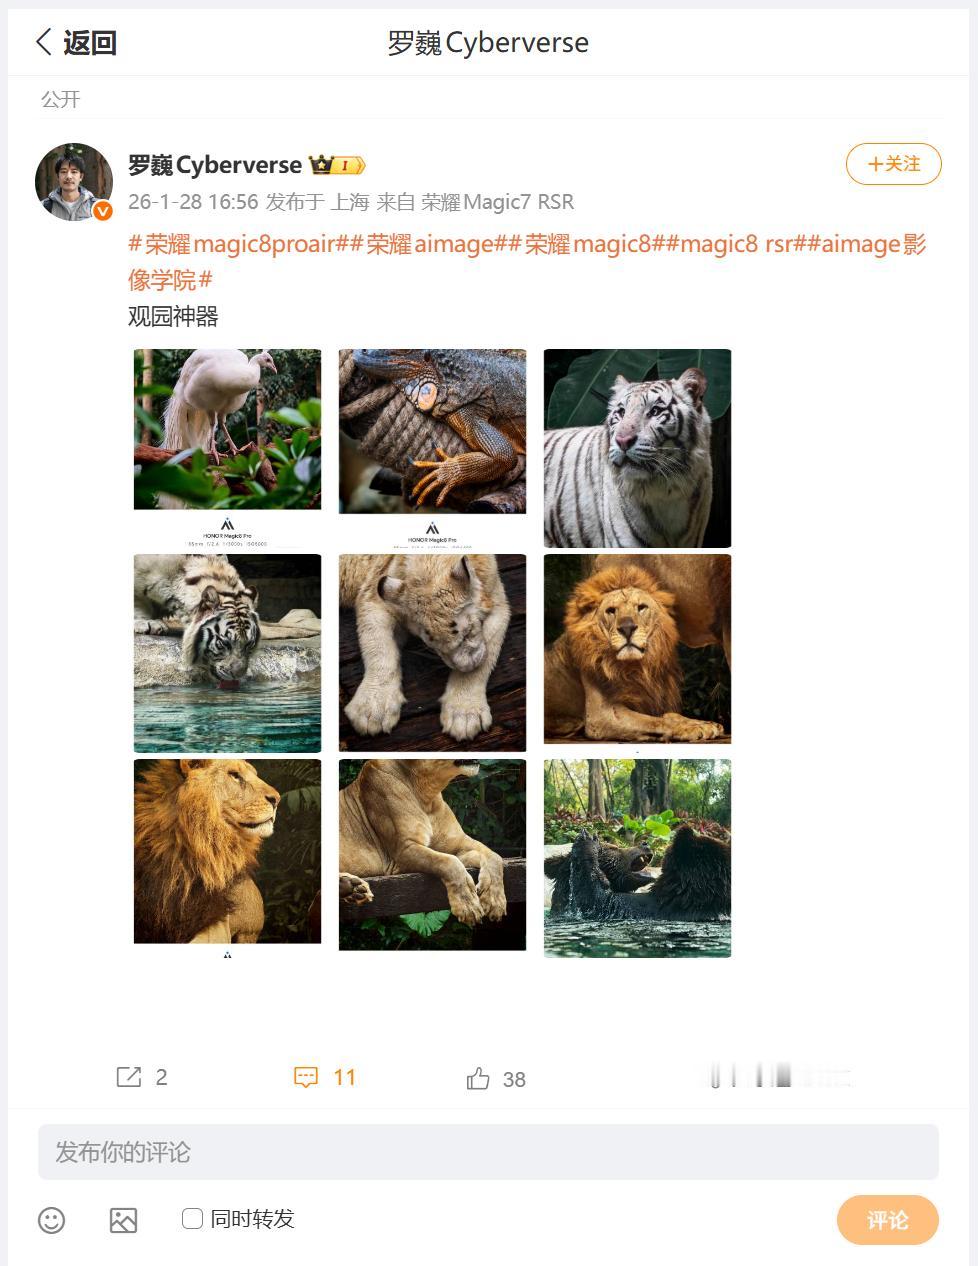Click the +关注 follow button
Screen dimensions: 978x1266
[893, 164]
